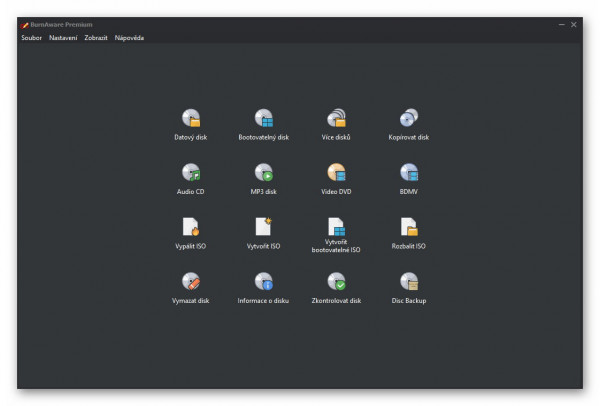Open the Vytvořit ISO tool
This screenshot has width=600, height=406.
263,227
